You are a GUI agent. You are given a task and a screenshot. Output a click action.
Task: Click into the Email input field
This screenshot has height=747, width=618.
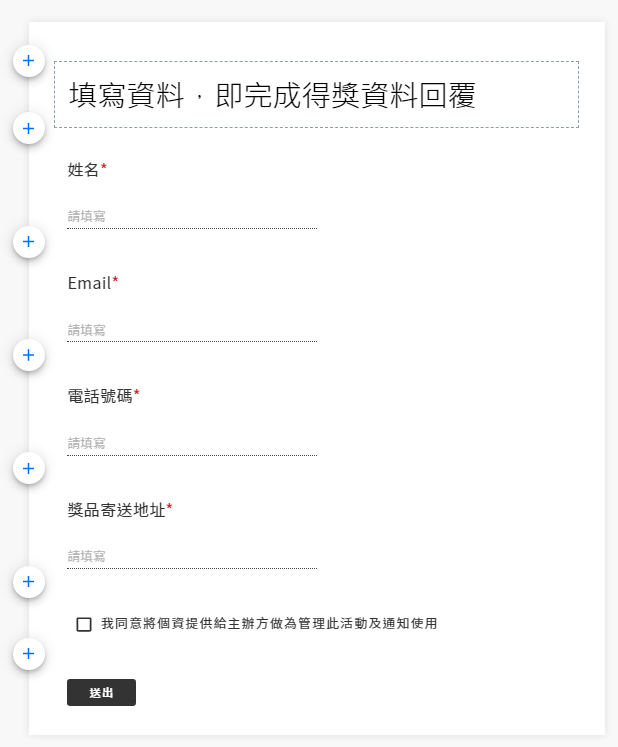[191, 330]
